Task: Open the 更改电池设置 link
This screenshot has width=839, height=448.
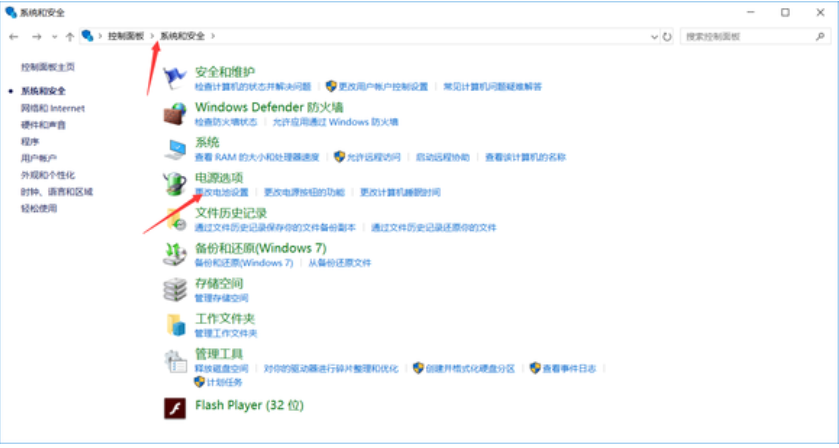Action: click(x=221, y=192)
